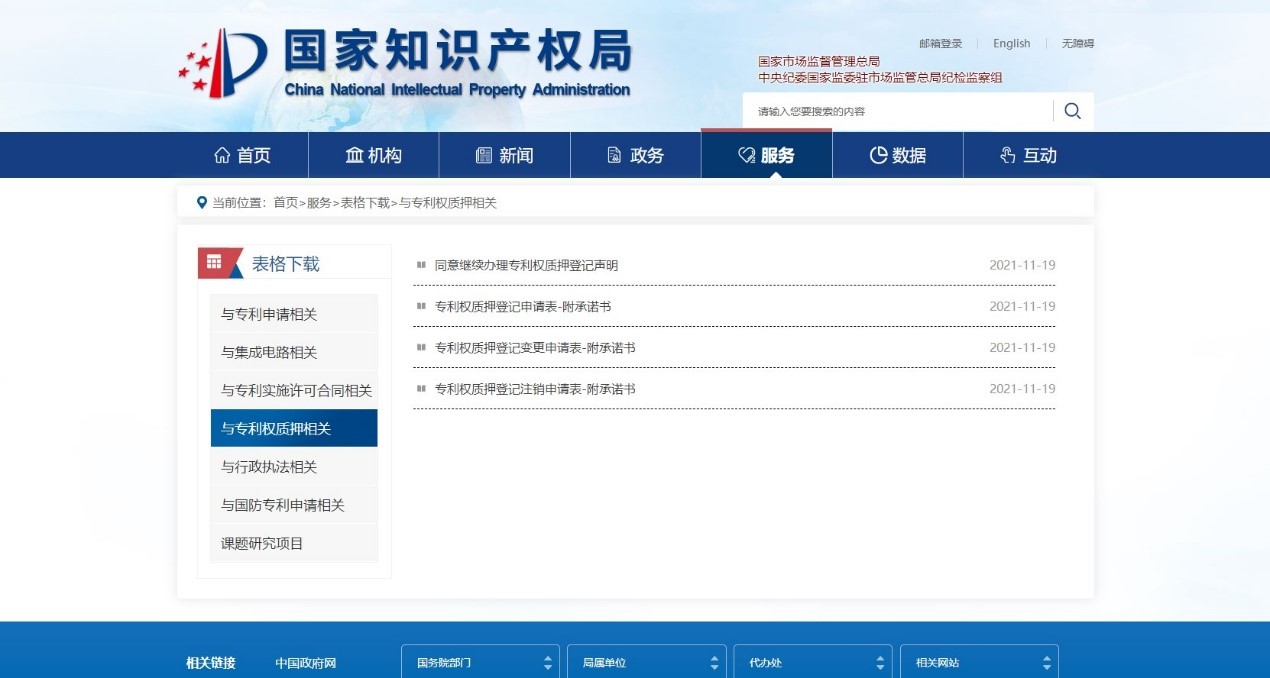Click date 2021-11-19 of 同意继续办理专利权质押登记声明 row
Image resolution: width=1270 pixels, height=678 pixels.
(1022, 265)
